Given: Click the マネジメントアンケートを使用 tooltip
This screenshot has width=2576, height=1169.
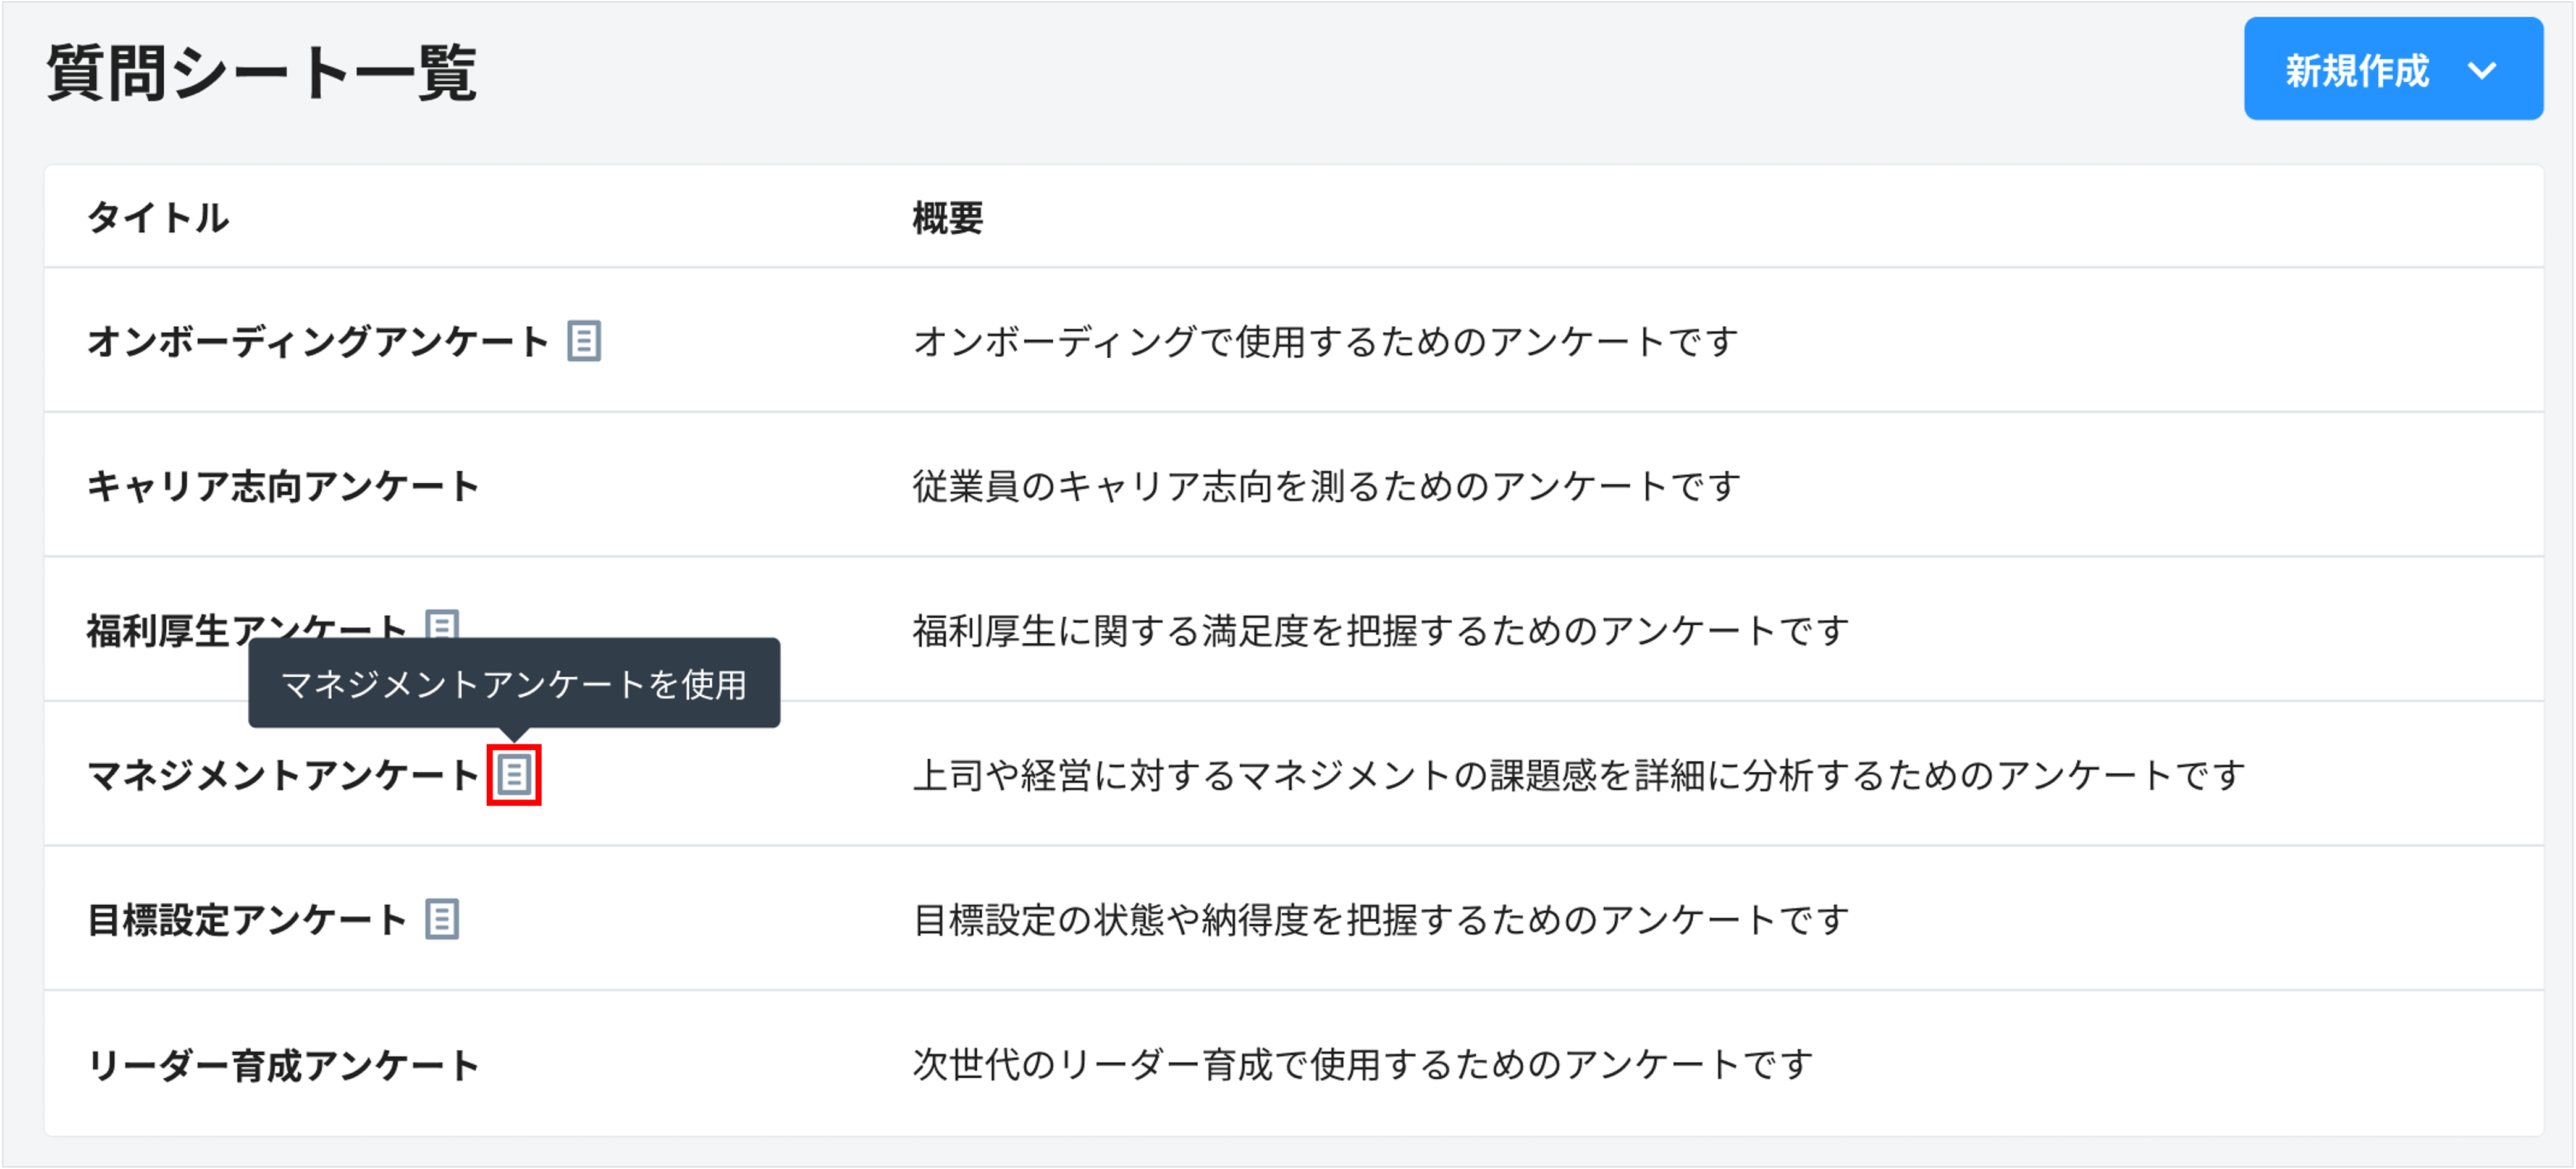Looking at the screenshot, I should tap(515, 683).
